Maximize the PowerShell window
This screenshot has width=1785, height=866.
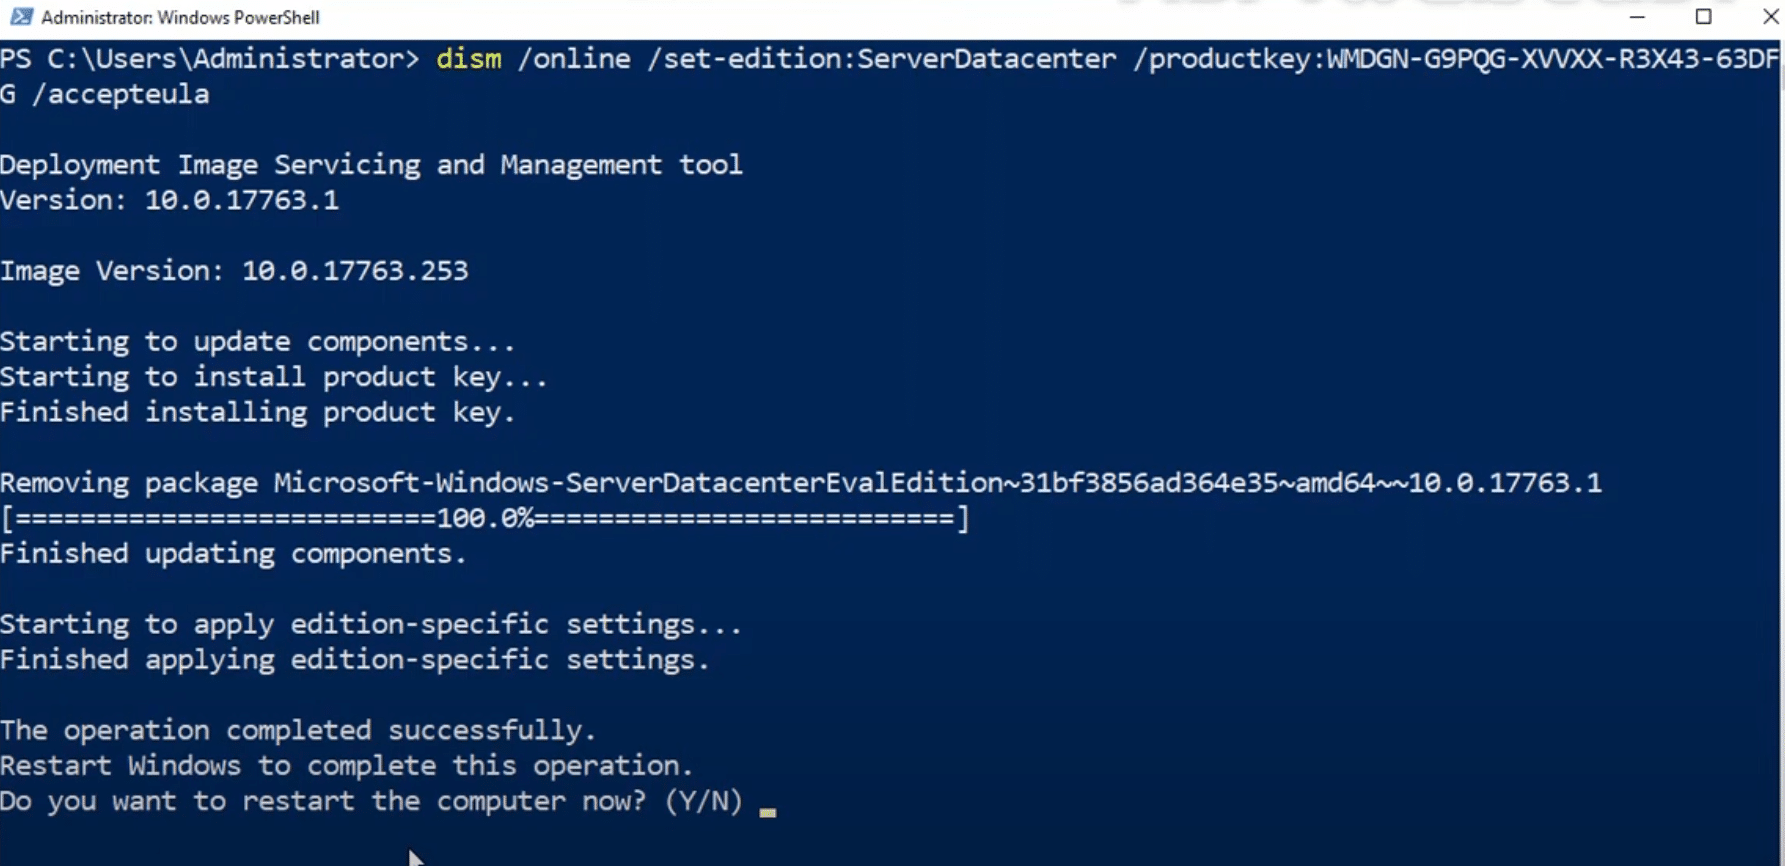click(1706, 17)
